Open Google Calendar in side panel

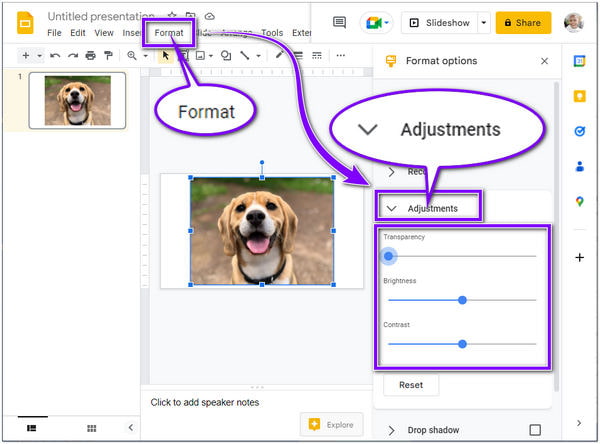point(579,61)
